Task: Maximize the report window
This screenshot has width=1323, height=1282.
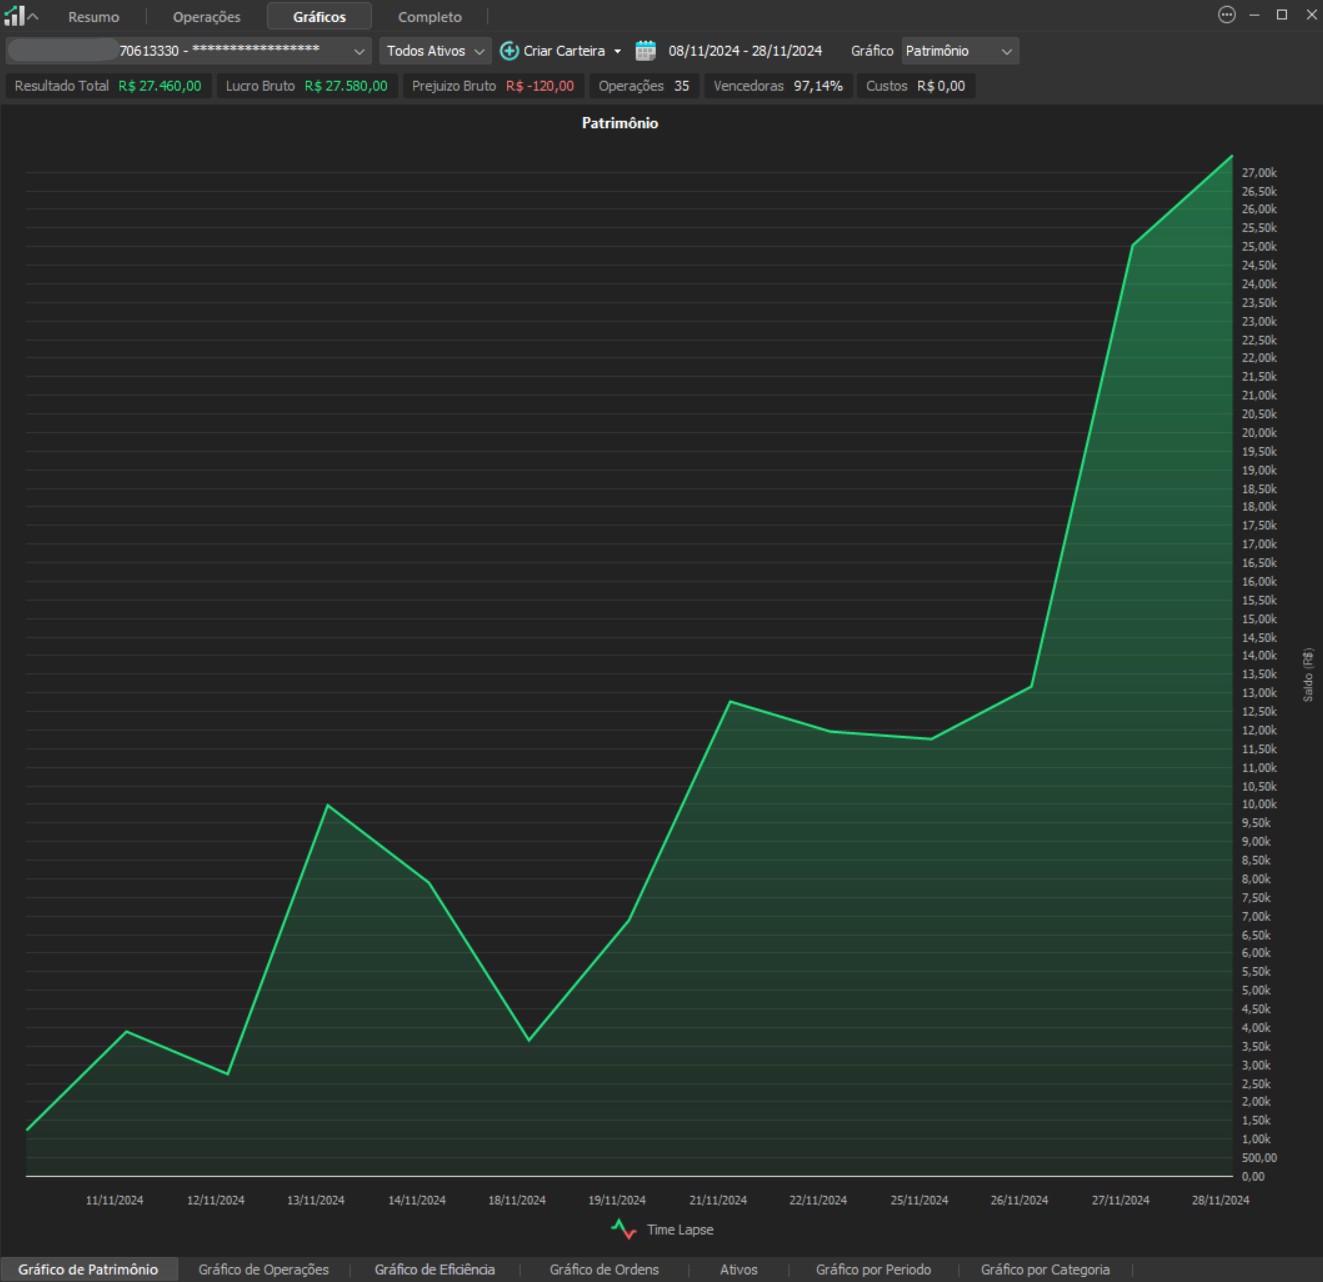Action: coord(1282,15)
